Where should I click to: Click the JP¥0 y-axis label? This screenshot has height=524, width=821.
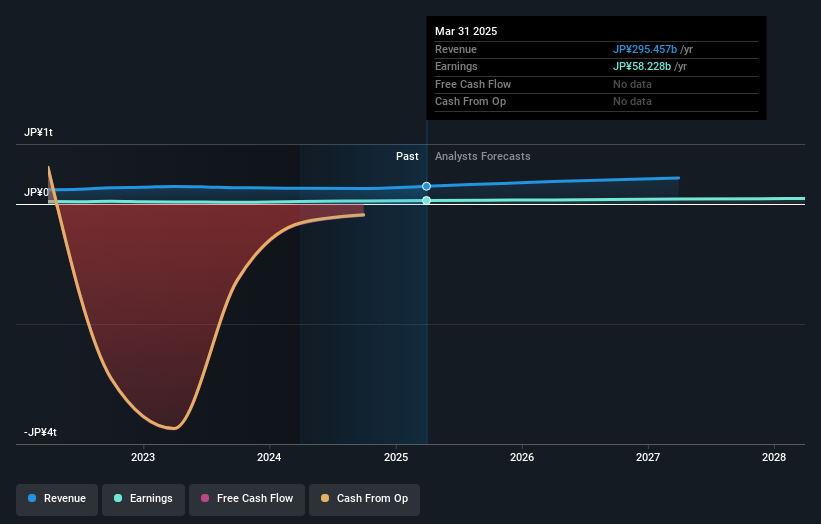[36, 192]
